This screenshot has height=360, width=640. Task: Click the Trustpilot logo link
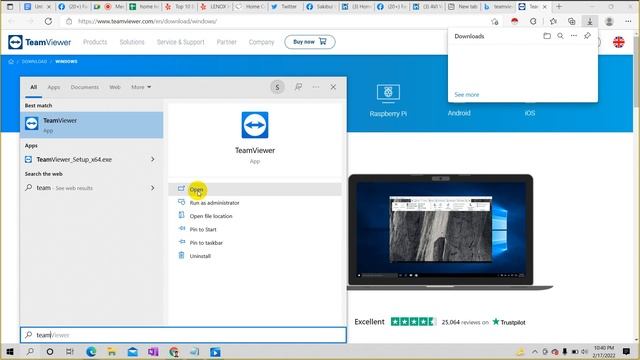[509, 322]
